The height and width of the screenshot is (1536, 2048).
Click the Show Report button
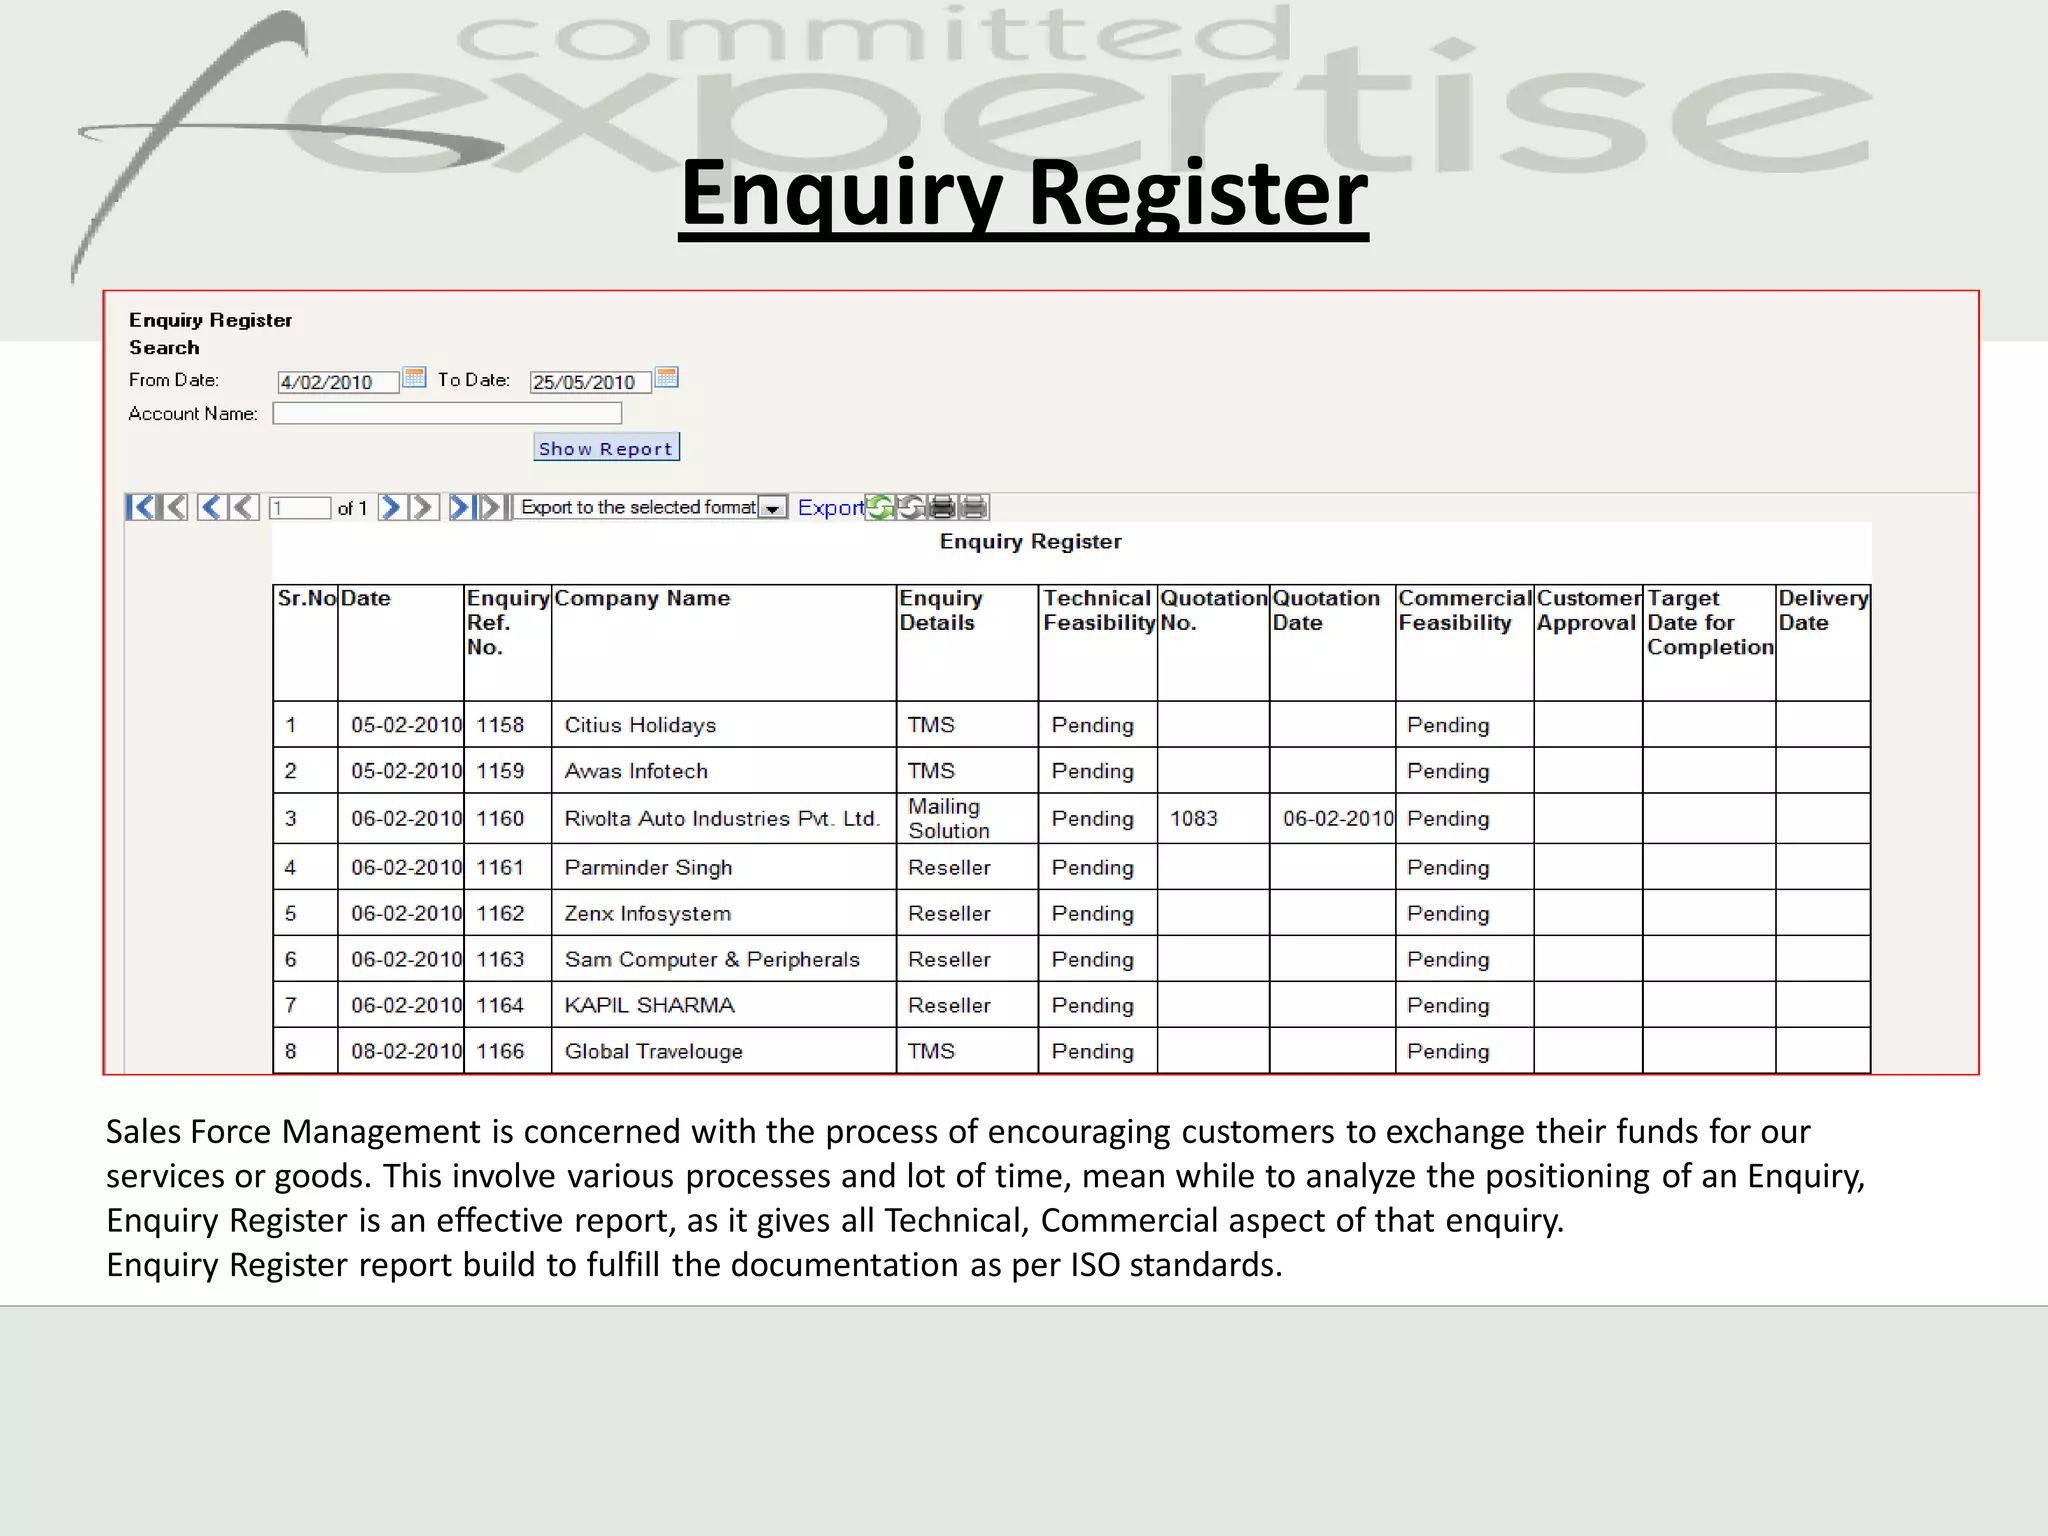[606, 447]
